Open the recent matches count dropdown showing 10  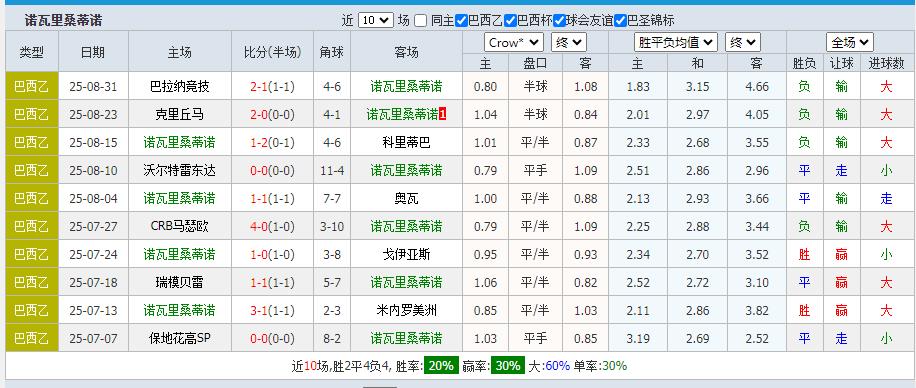point(376,20)
